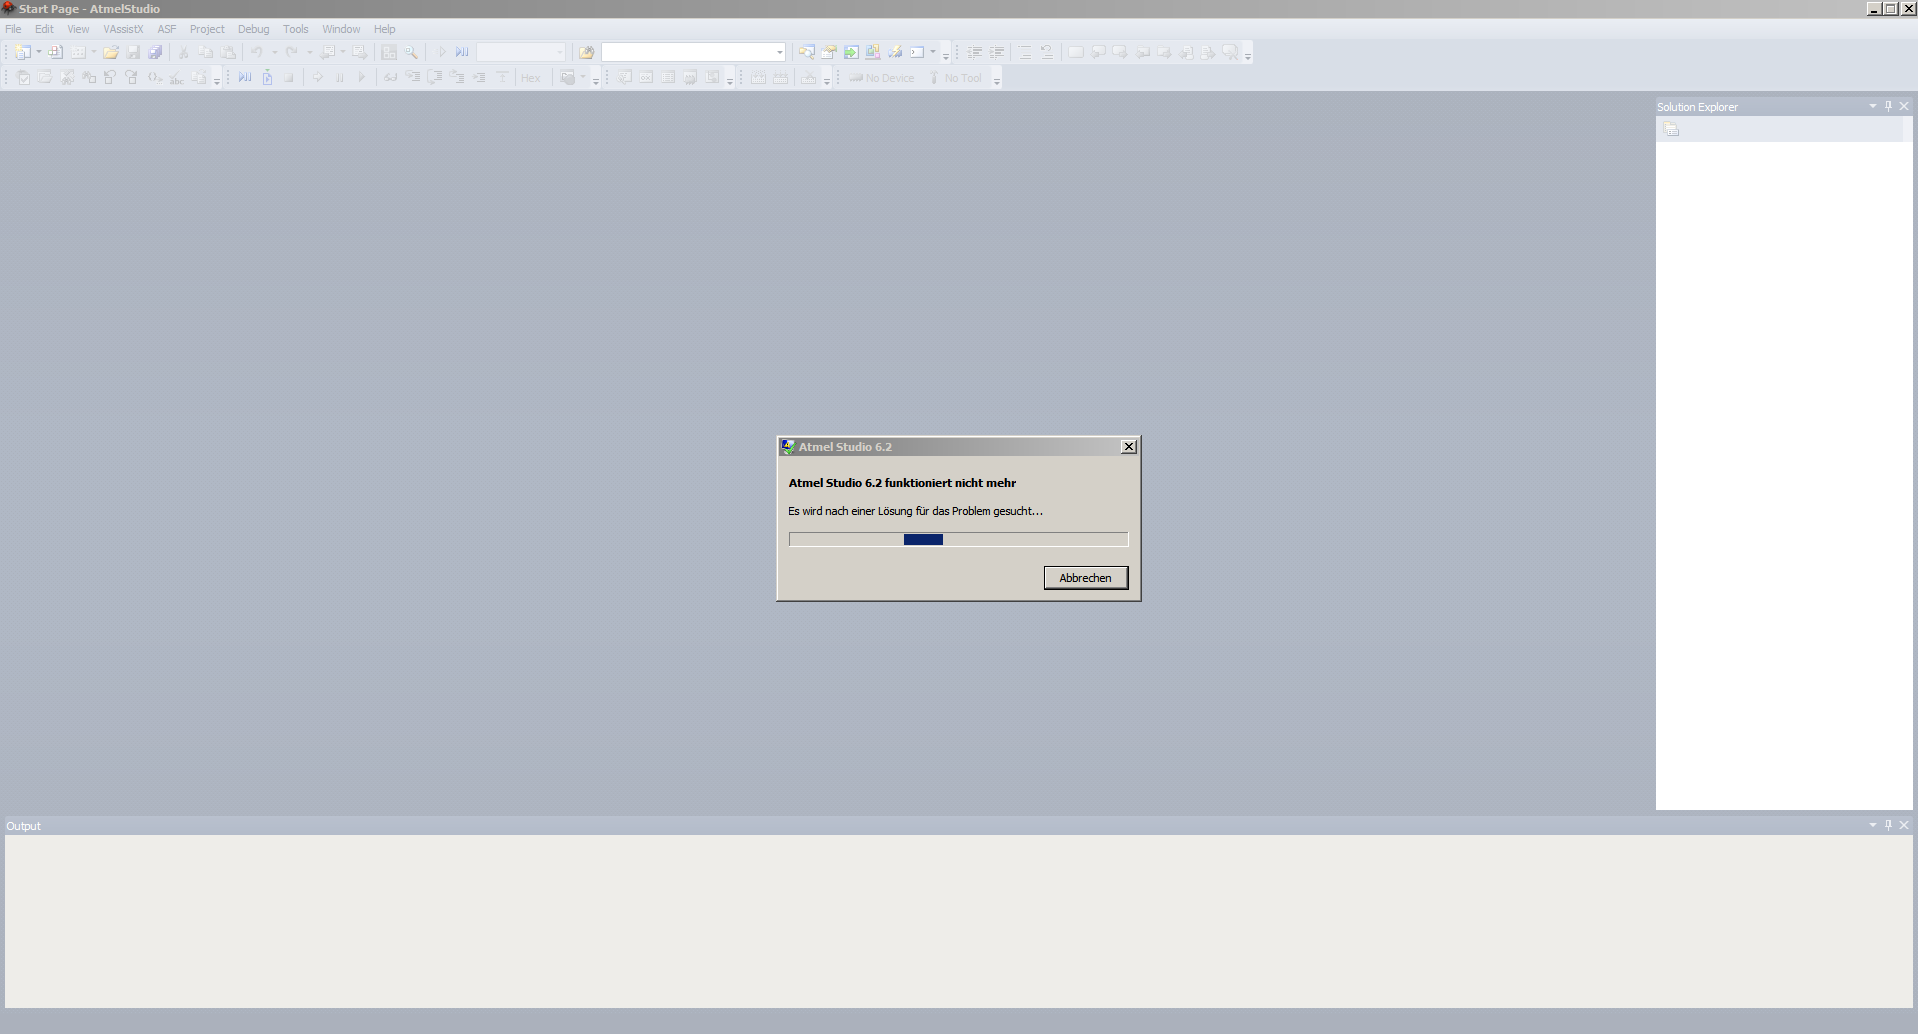Click the Device Programming lightning icon
The height and width of the screenshot is (1034, 1918).
click(x=895, y=52)
